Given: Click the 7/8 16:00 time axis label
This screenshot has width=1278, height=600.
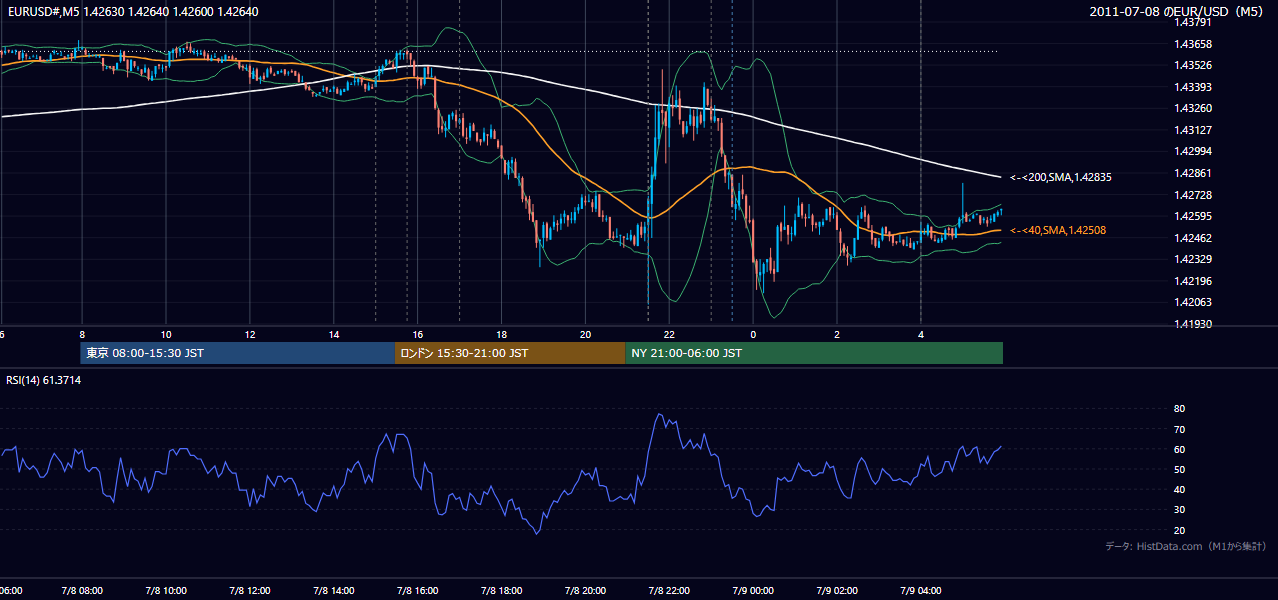Looking at the screenshot, I should 418,590.
